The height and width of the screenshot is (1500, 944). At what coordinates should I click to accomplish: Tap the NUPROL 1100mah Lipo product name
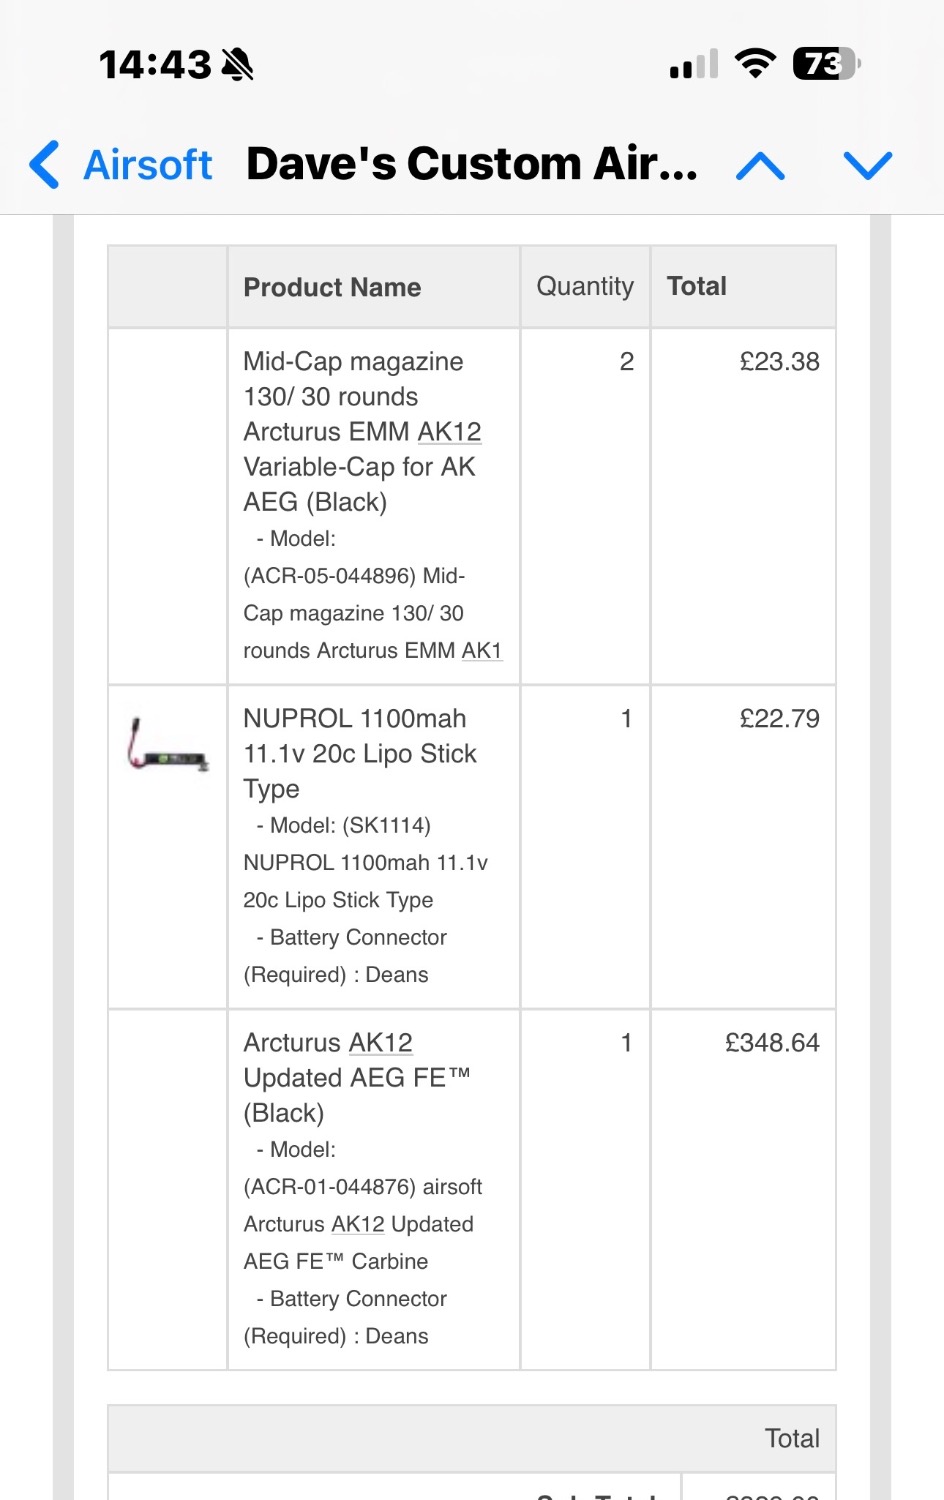pyautogui.click(x=359, y=753)
